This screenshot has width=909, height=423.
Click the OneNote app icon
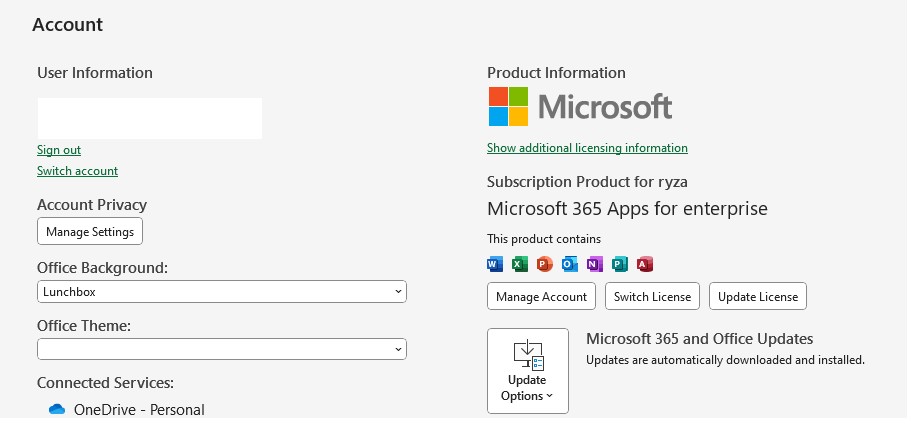coord(595,265)
